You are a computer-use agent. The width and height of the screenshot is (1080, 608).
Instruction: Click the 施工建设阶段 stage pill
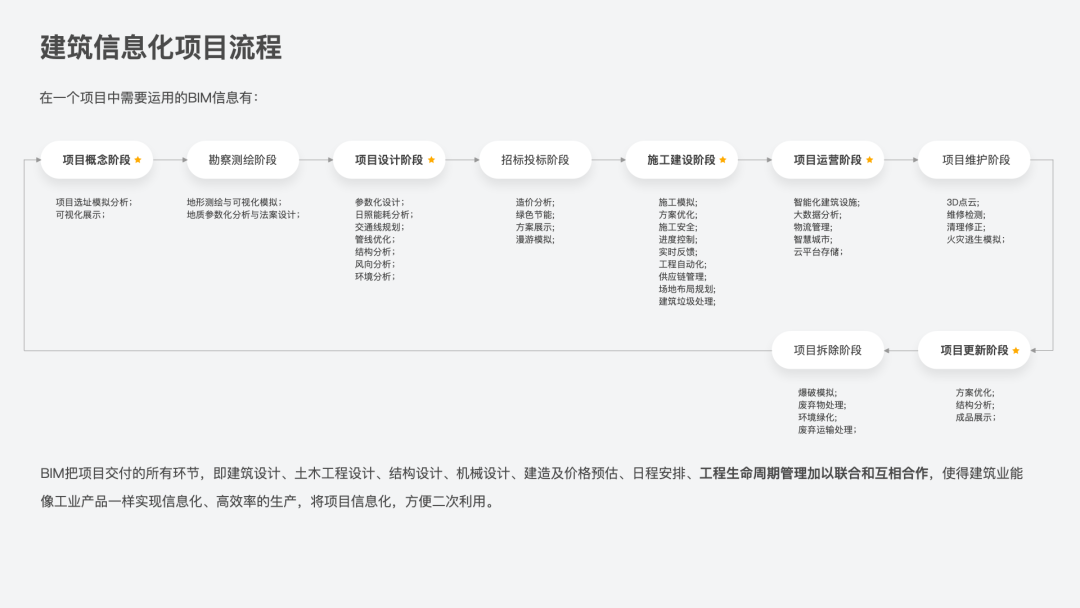[x=681, y=160]
